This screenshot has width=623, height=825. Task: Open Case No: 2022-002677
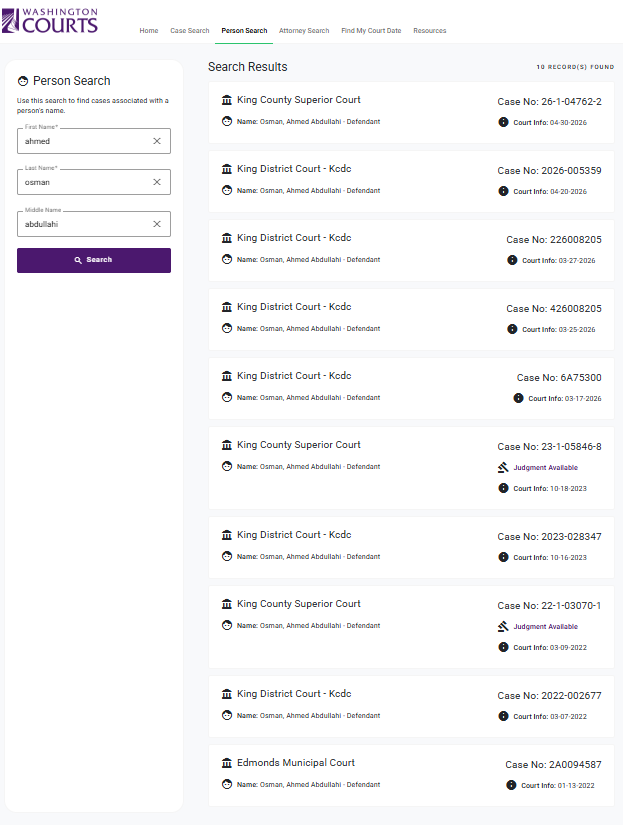pyautogui.click(x=549, y=696)
